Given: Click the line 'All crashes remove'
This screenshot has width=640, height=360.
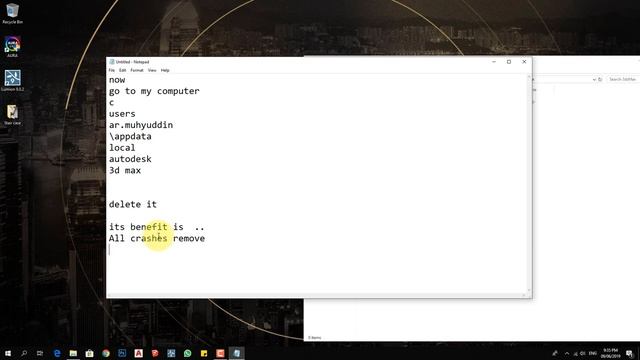Looking at the screenshot, I should (157, 238).
